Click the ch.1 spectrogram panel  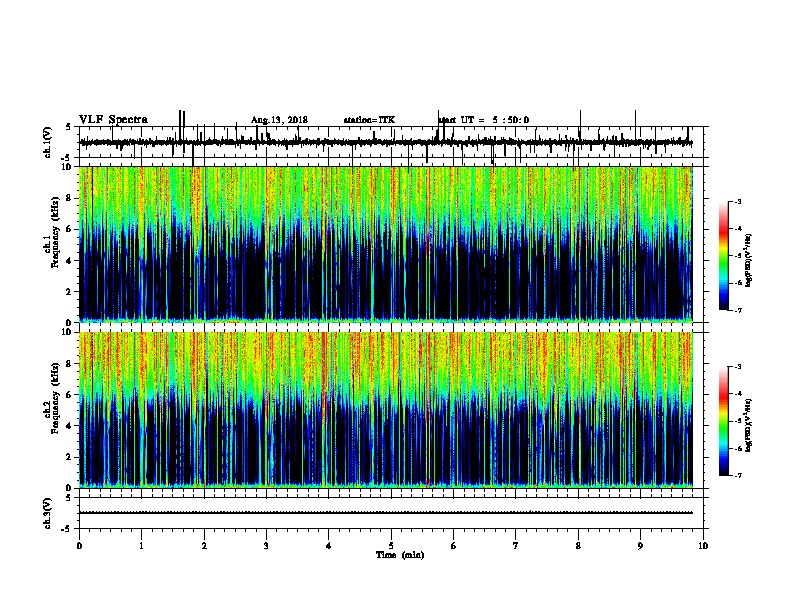pyautogui.click(x=386, y=244)
